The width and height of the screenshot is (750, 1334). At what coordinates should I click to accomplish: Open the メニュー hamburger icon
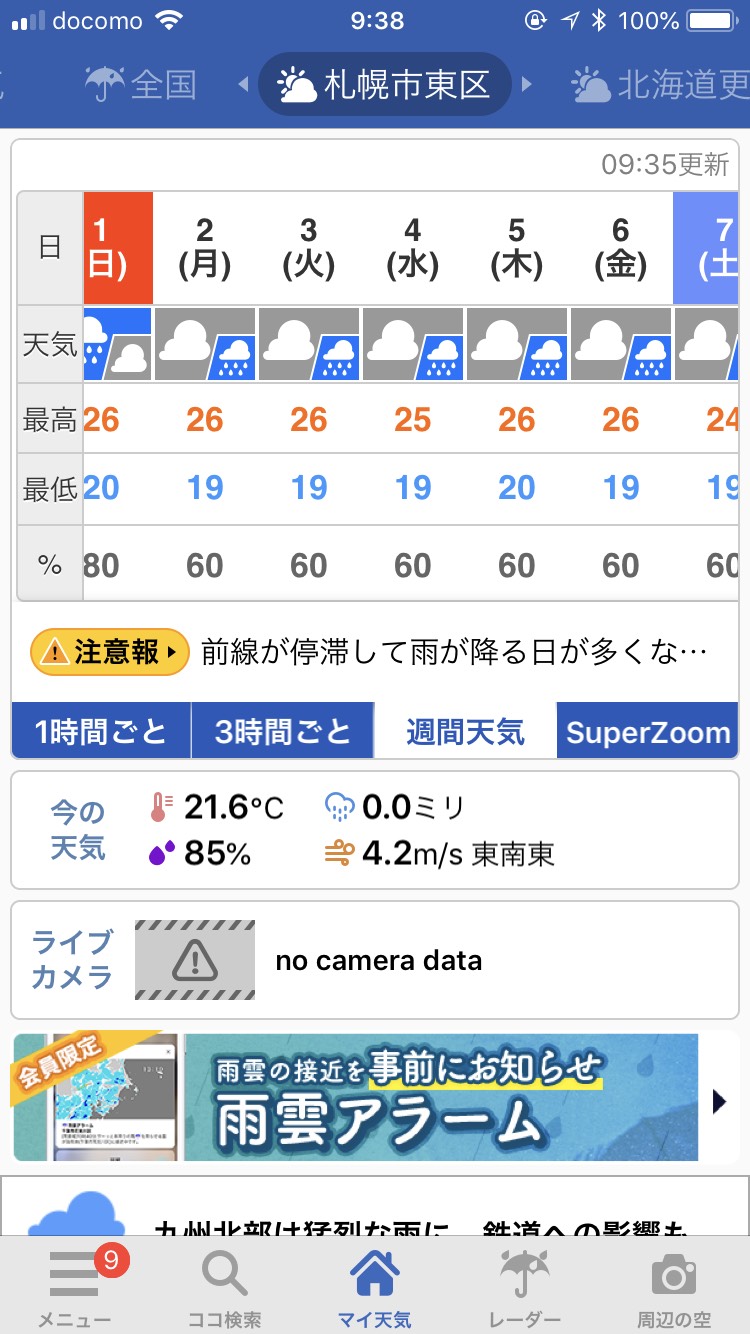(x=75, y=1276)
